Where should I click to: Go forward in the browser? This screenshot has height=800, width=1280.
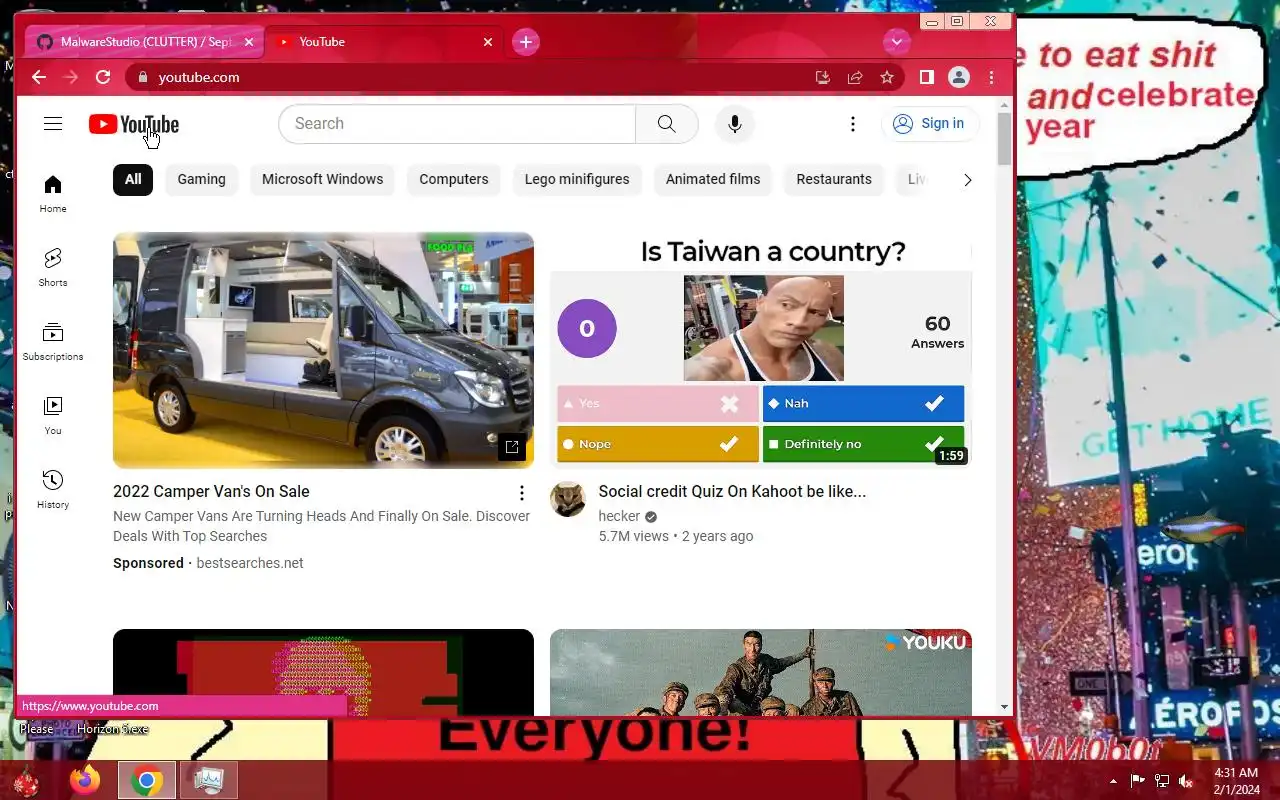click(x=71, y=77)
